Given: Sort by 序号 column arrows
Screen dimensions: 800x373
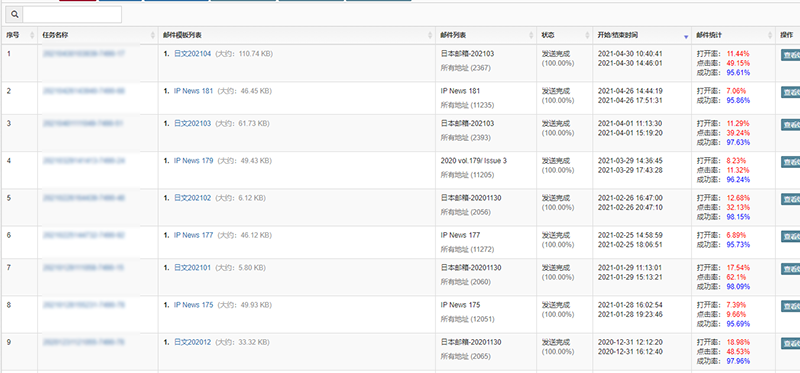Looking at the screenshot, I should (x=32, y=36).
